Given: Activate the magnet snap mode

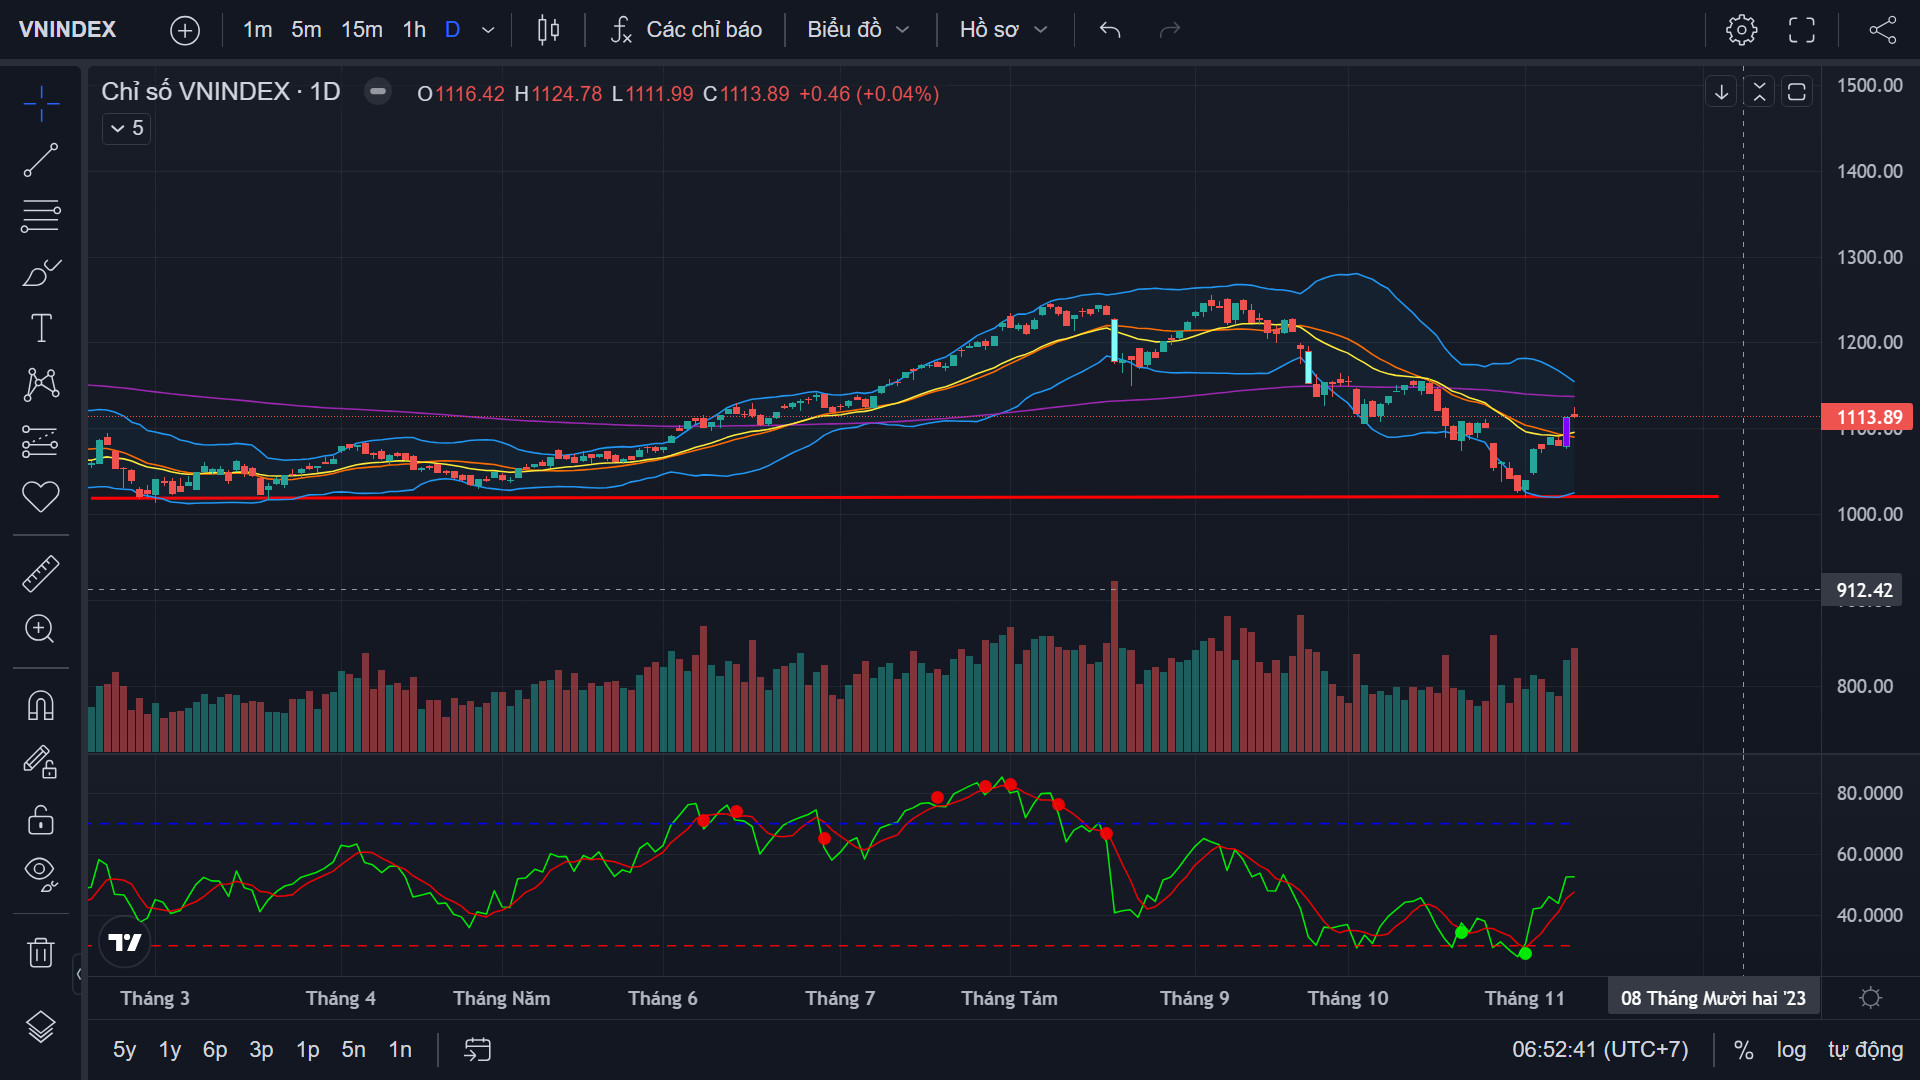Looking at the screenshot, I should tap(40, 706).
